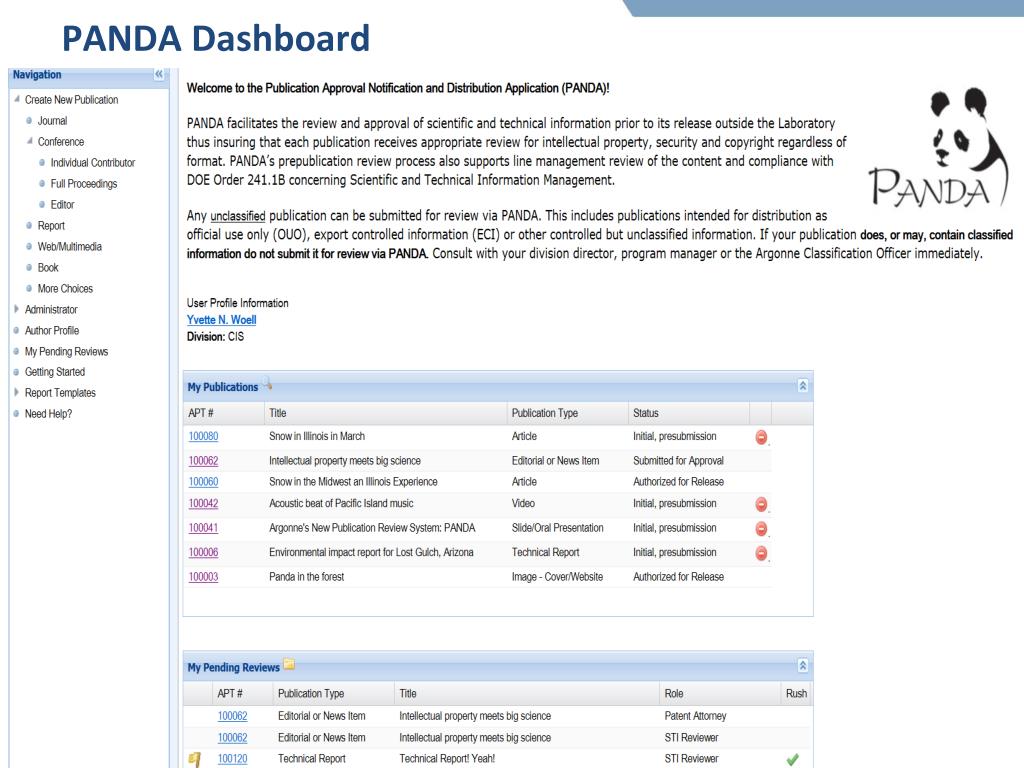Sort pending reviews by Rush column

(x=796, y=694)
